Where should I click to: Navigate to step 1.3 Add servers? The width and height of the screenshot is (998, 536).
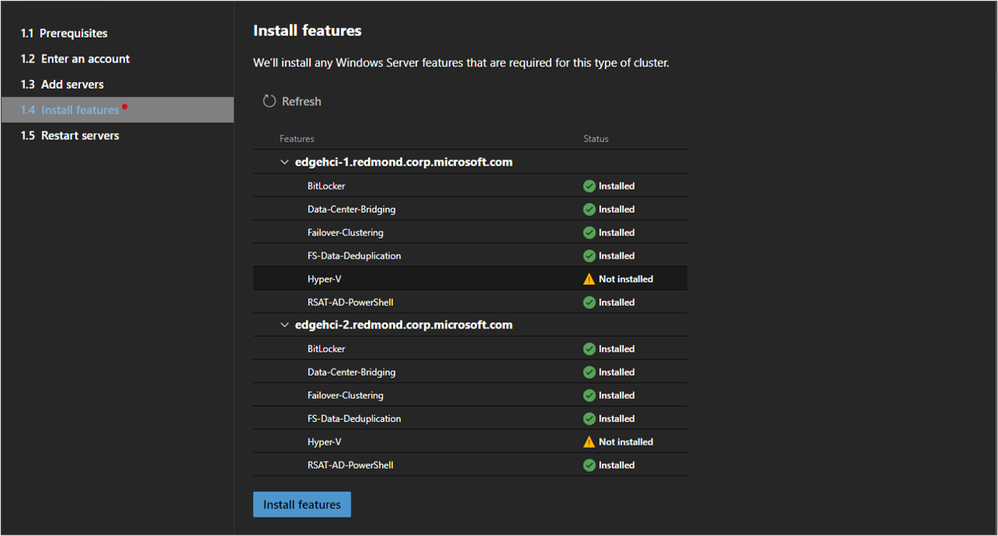(62, 84)
